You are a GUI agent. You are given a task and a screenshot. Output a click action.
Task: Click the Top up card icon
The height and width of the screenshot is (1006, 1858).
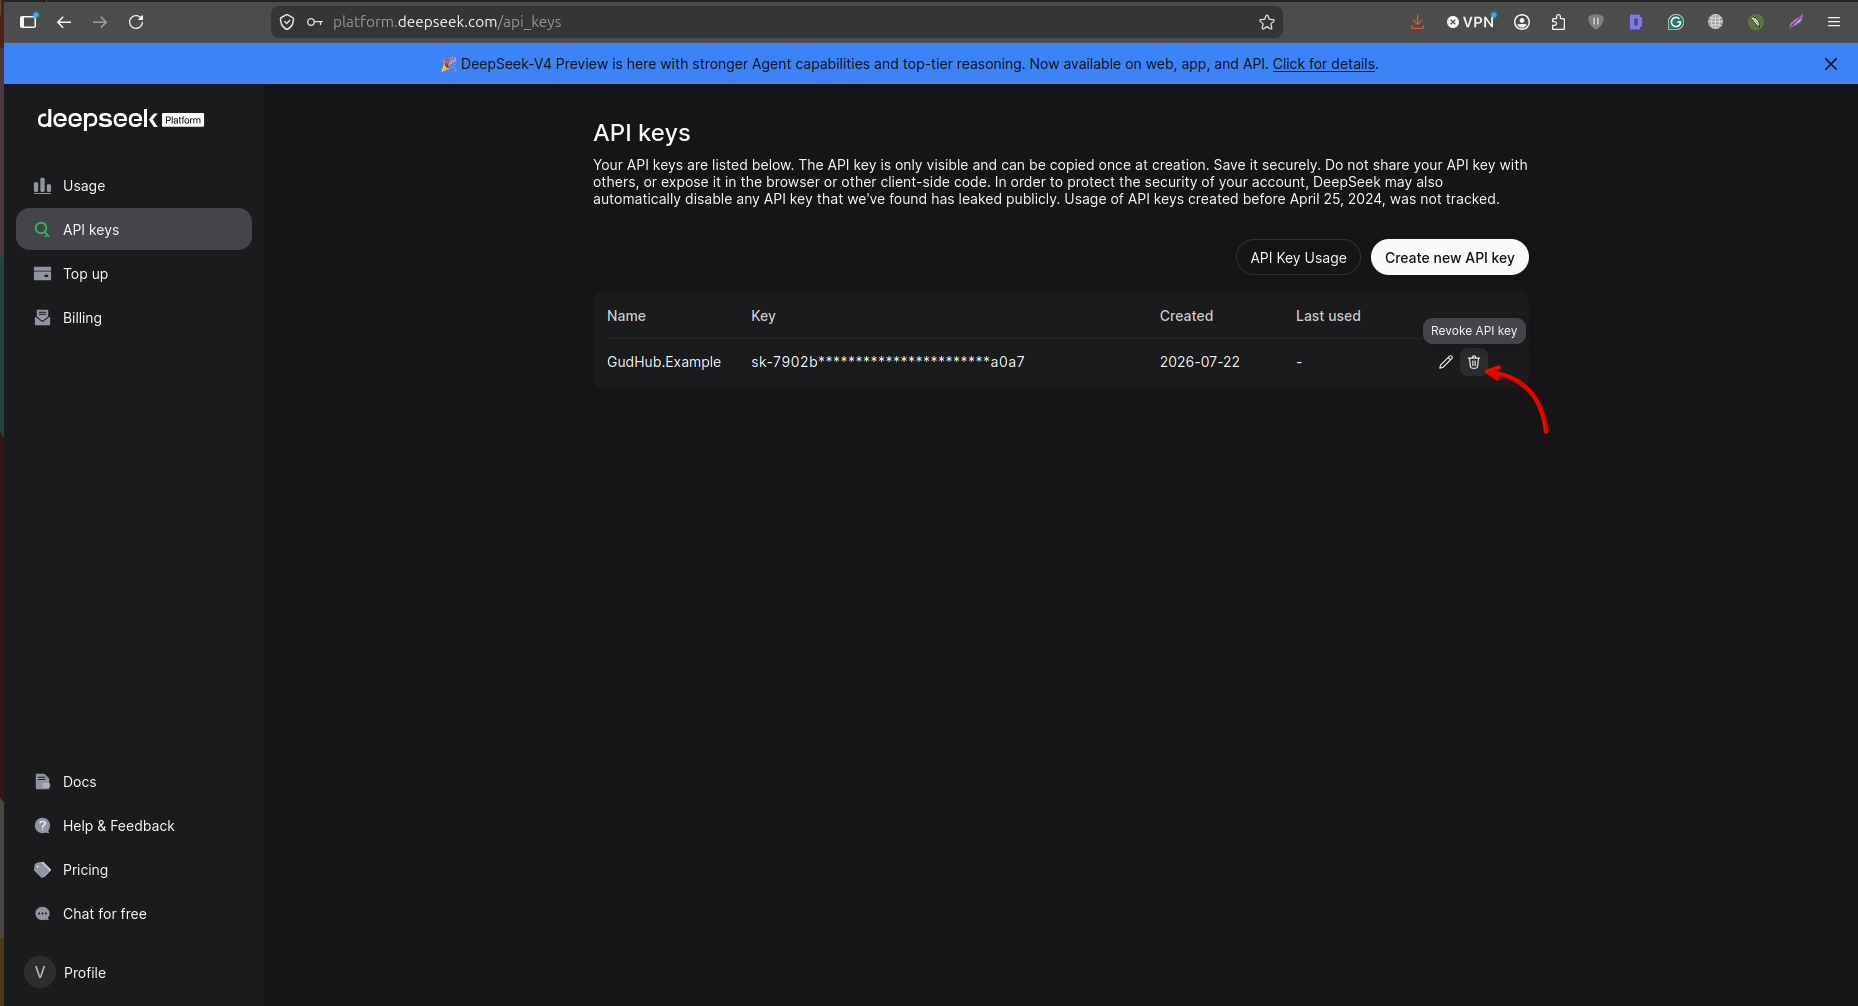(42, 274)
